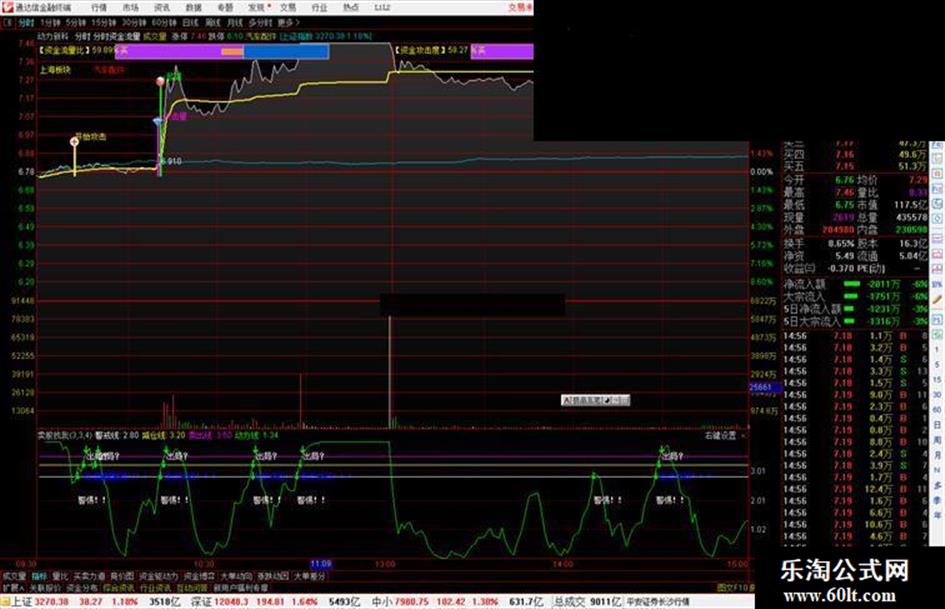Select the 60 minute icon in right sidebar

937,410
